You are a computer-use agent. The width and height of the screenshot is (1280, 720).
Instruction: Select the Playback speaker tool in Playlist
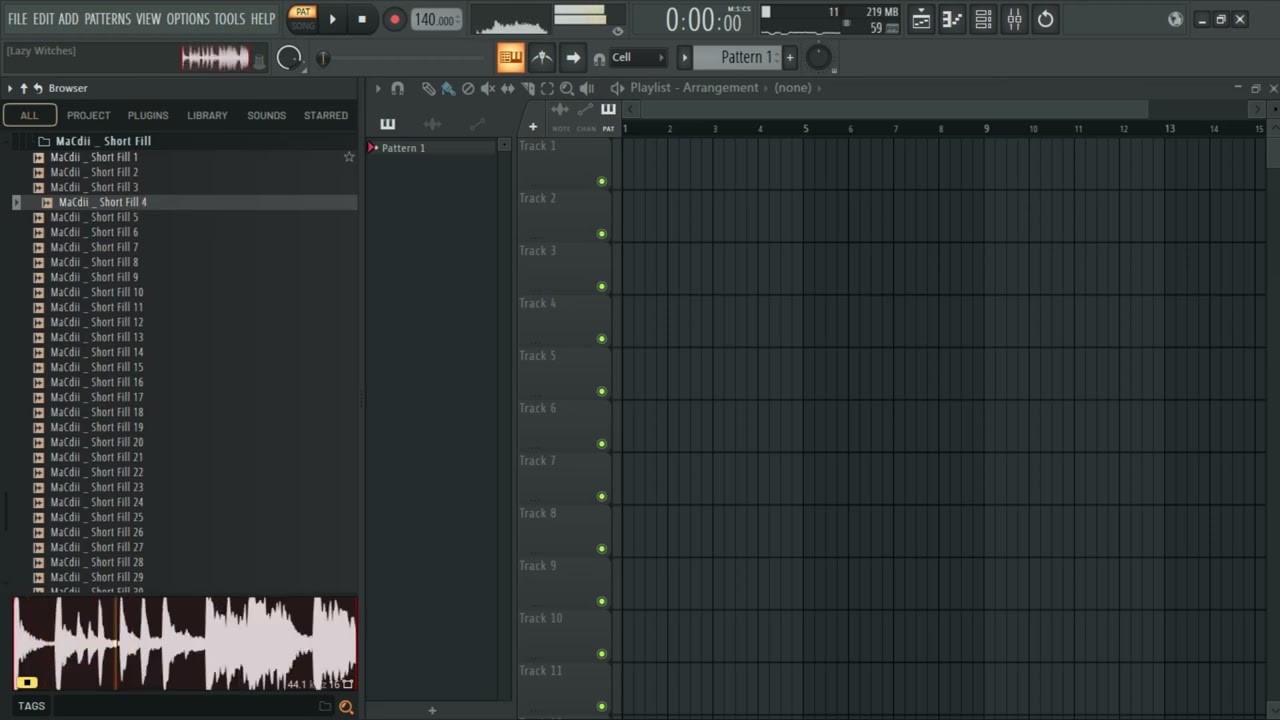(587, 88)
